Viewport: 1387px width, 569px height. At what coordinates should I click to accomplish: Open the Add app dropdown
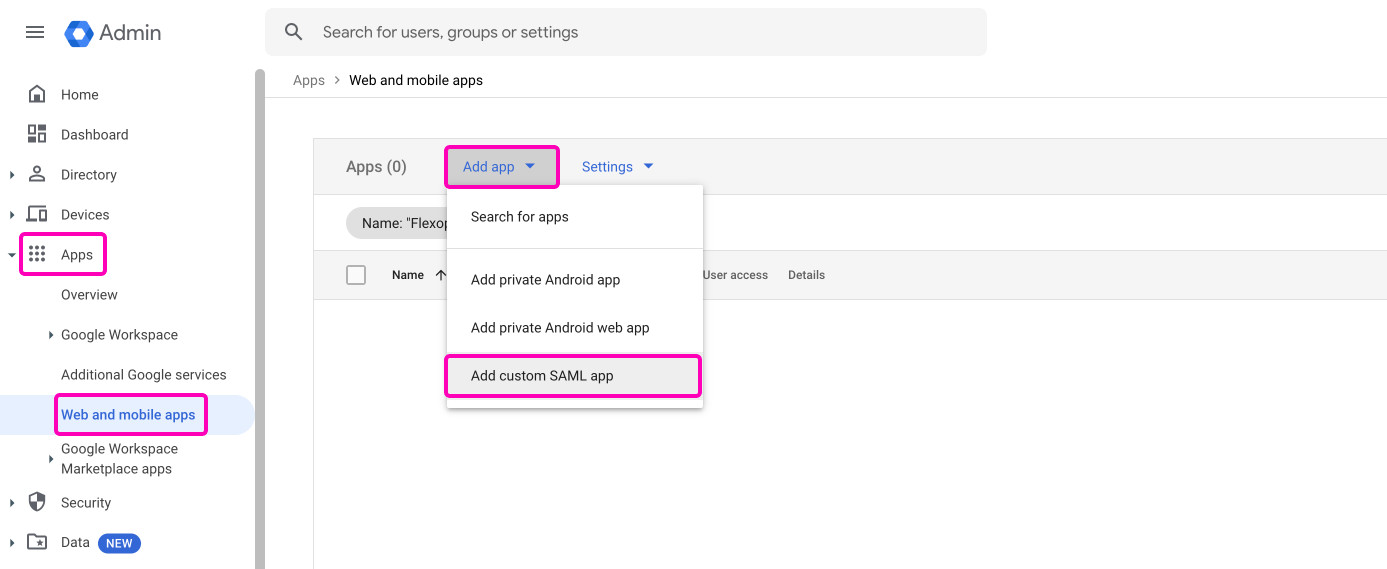[x=500, y=167]
